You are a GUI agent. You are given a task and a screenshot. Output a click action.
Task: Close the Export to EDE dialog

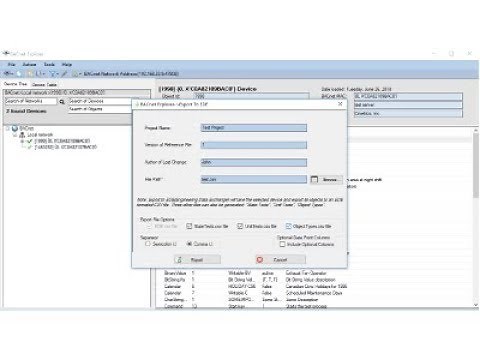point(340,104)
